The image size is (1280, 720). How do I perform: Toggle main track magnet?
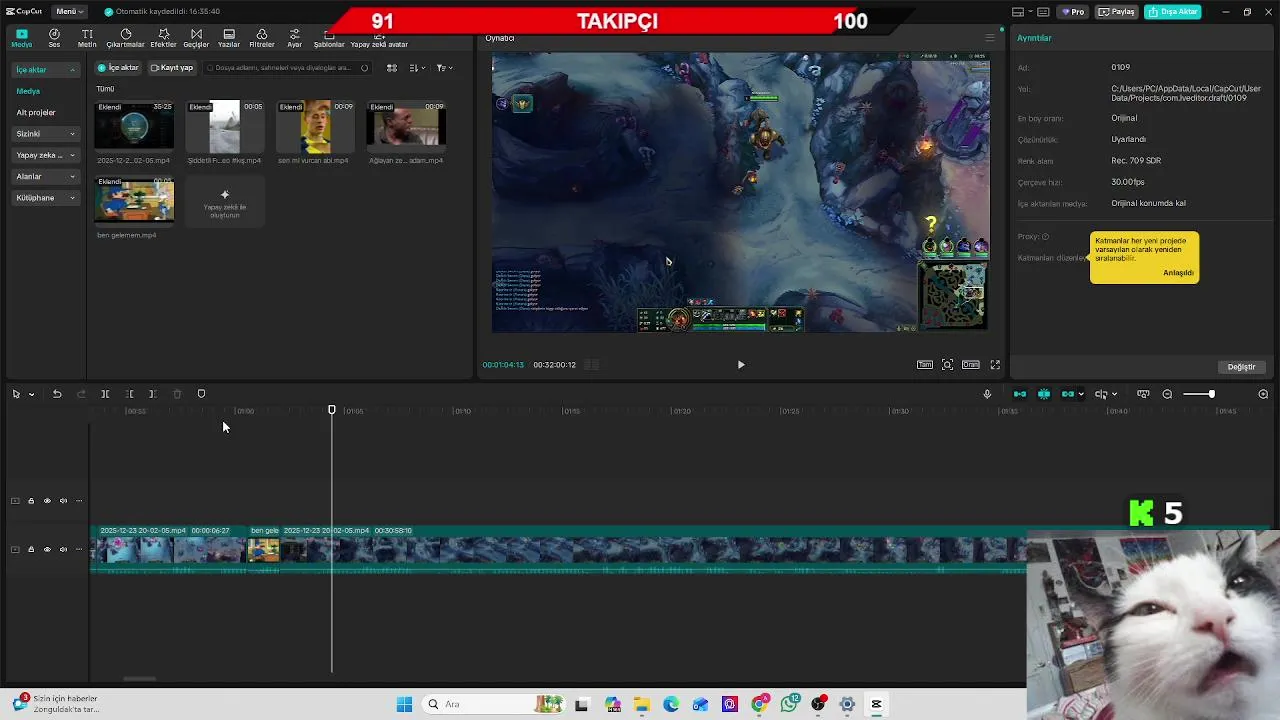coord(1020,394)
